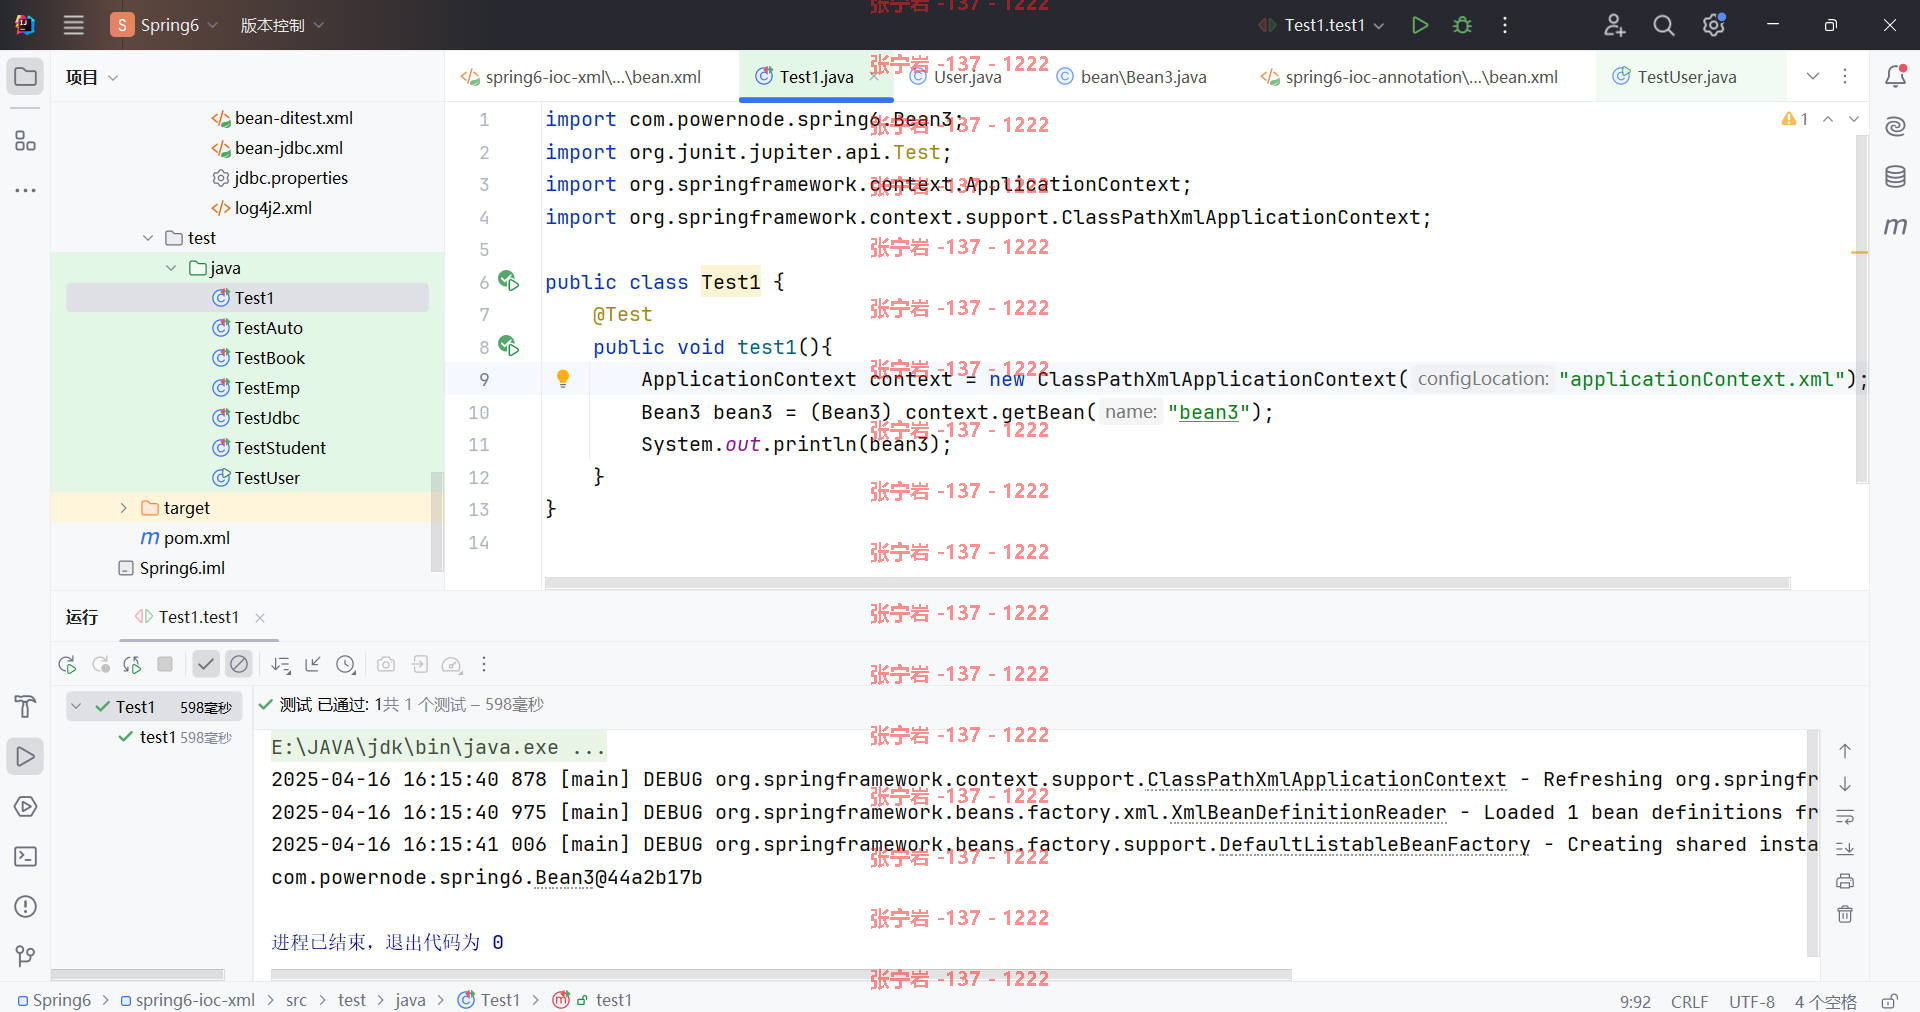1920x1012 pixels.
Task: Start debugging with the bug icon
Action: tap(1462, 25)
